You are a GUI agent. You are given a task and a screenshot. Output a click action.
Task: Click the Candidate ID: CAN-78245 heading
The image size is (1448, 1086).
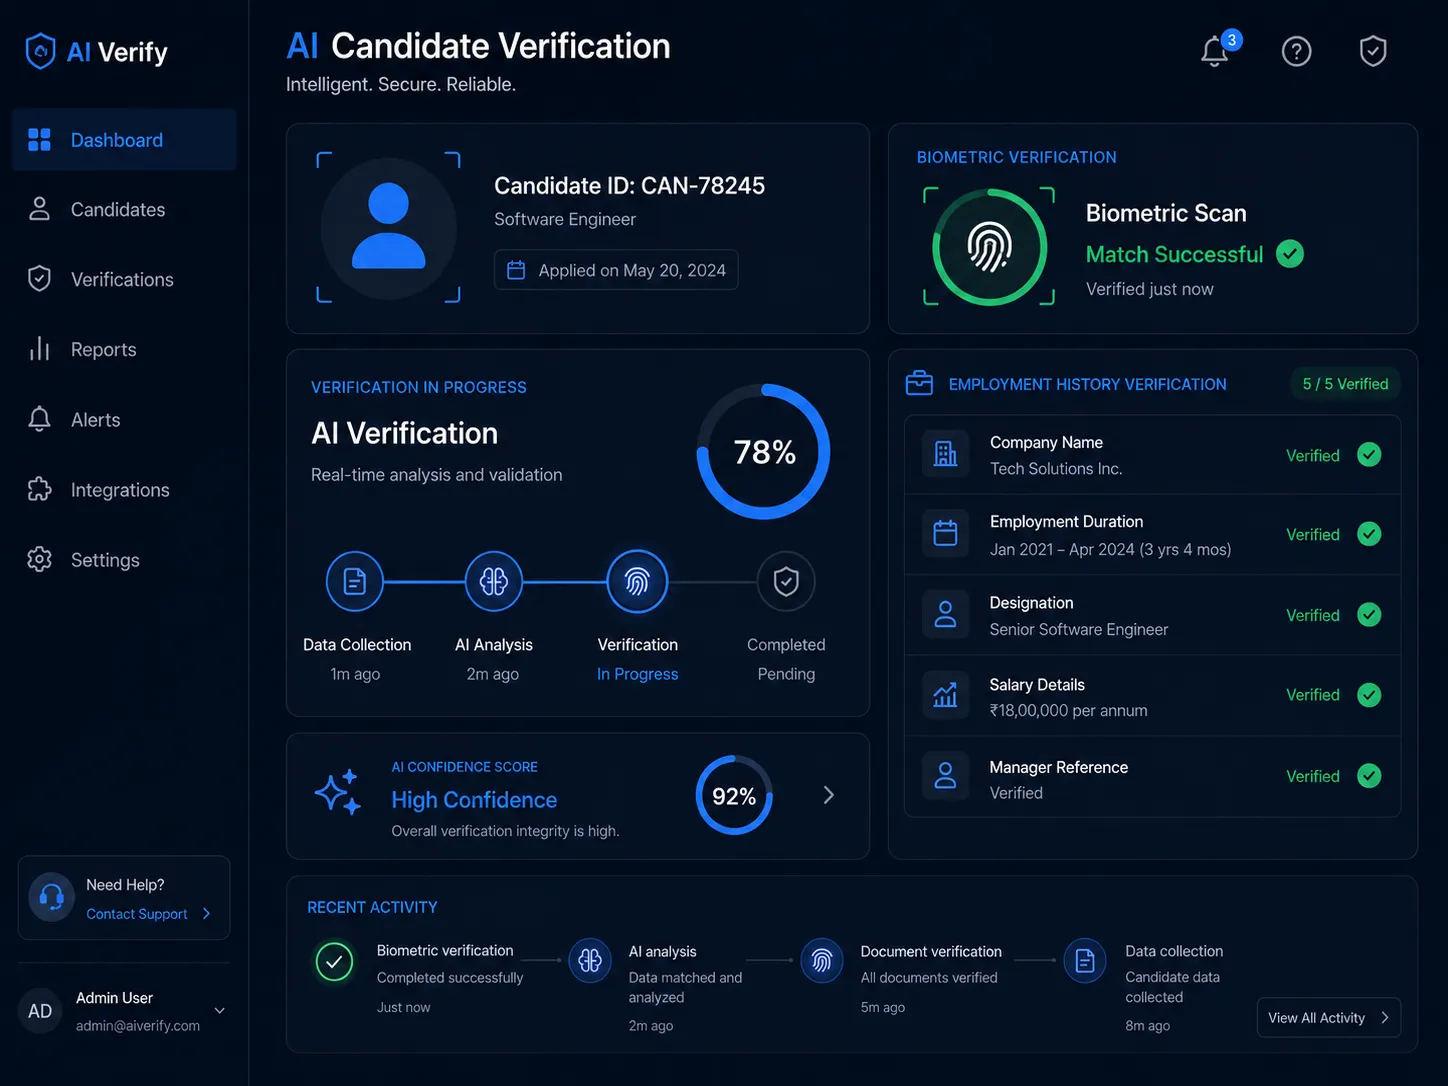pos(629,186)
